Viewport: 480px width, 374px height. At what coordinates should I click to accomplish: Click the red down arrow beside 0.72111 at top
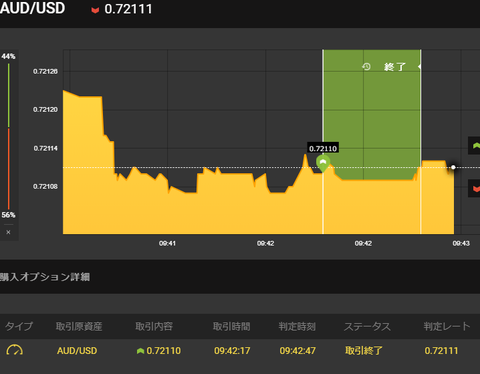pos(95,10)
